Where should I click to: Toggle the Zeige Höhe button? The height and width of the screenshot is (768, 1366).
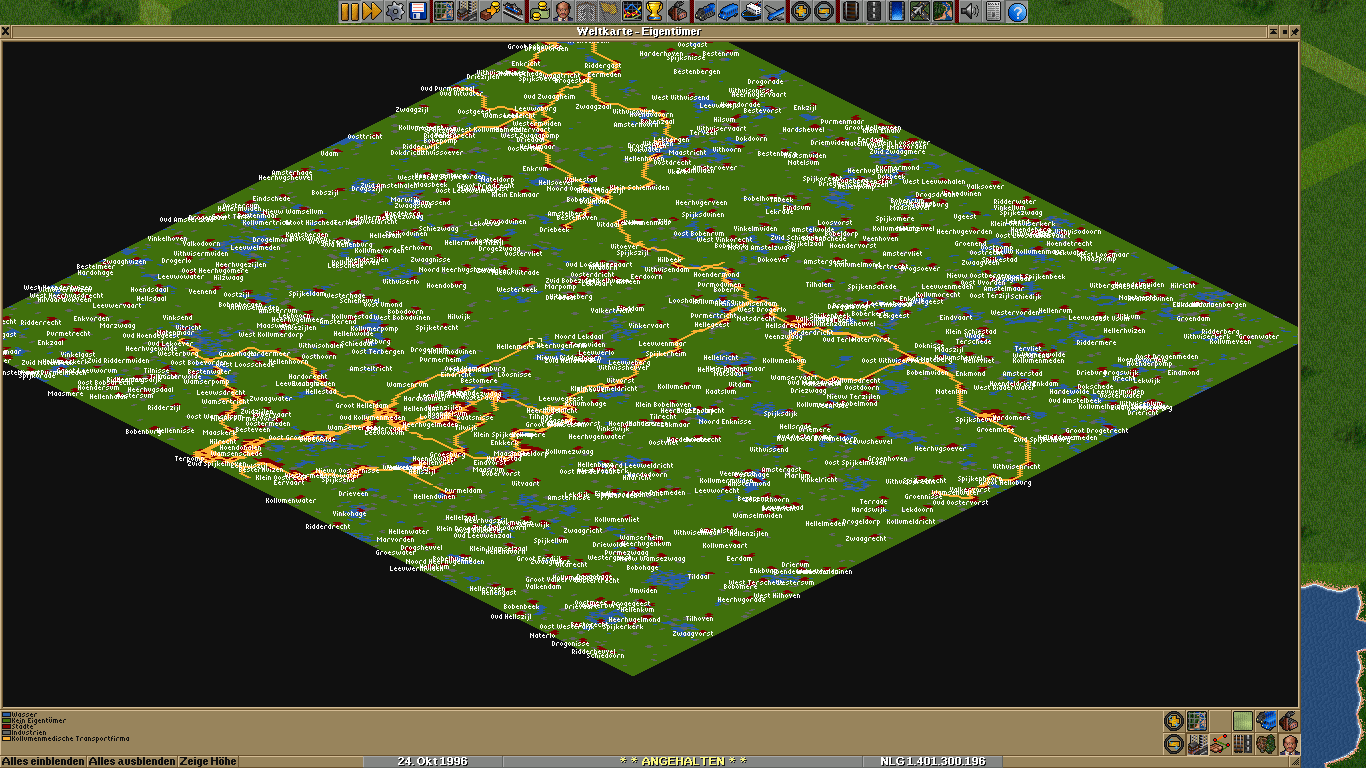(208, 761)
